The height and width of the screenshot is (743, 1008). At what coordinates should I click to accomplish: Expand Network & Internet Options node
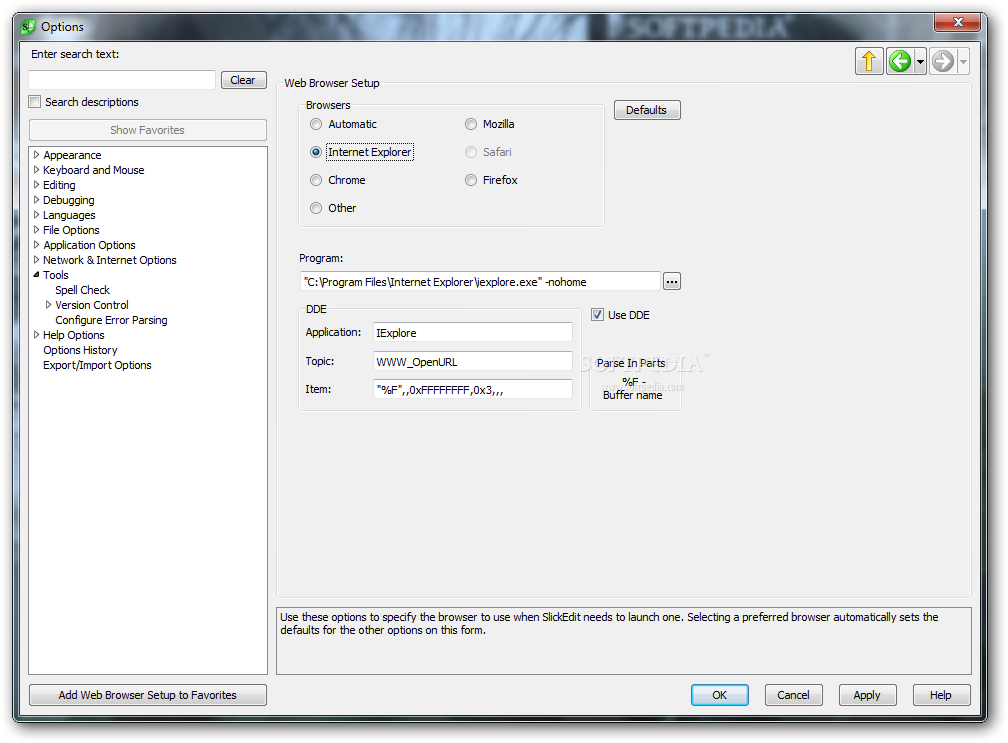[37, 260]
